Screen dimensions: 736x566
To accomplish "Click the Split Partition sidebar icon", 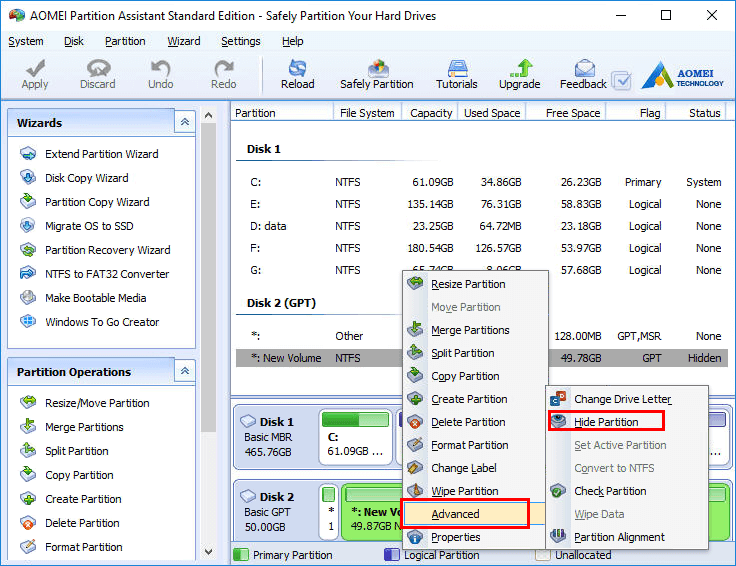I will 28,450.
